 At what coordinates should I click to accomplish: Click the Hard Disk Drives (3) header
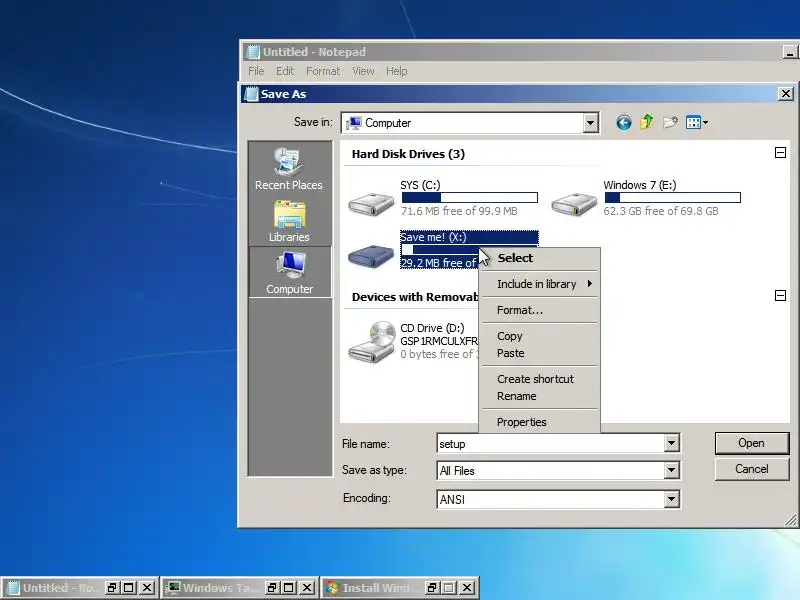pyautogui.click(x=408, y=154)
